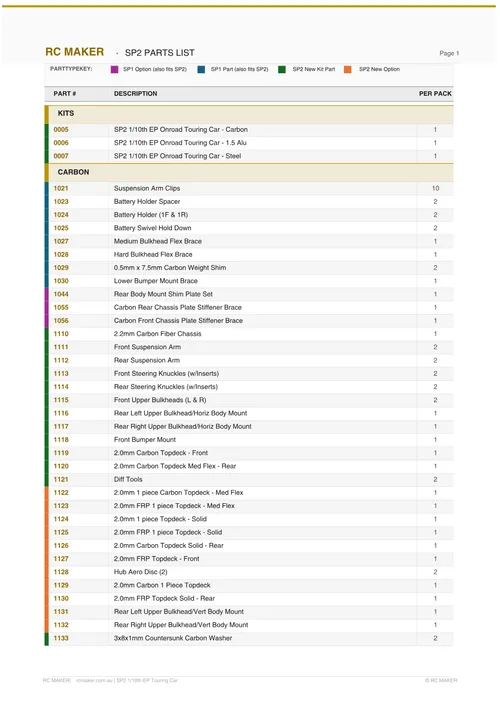Click the DESCRIPTION column header
The width and height of the screenshot is (500, 708).
(136, 93)
